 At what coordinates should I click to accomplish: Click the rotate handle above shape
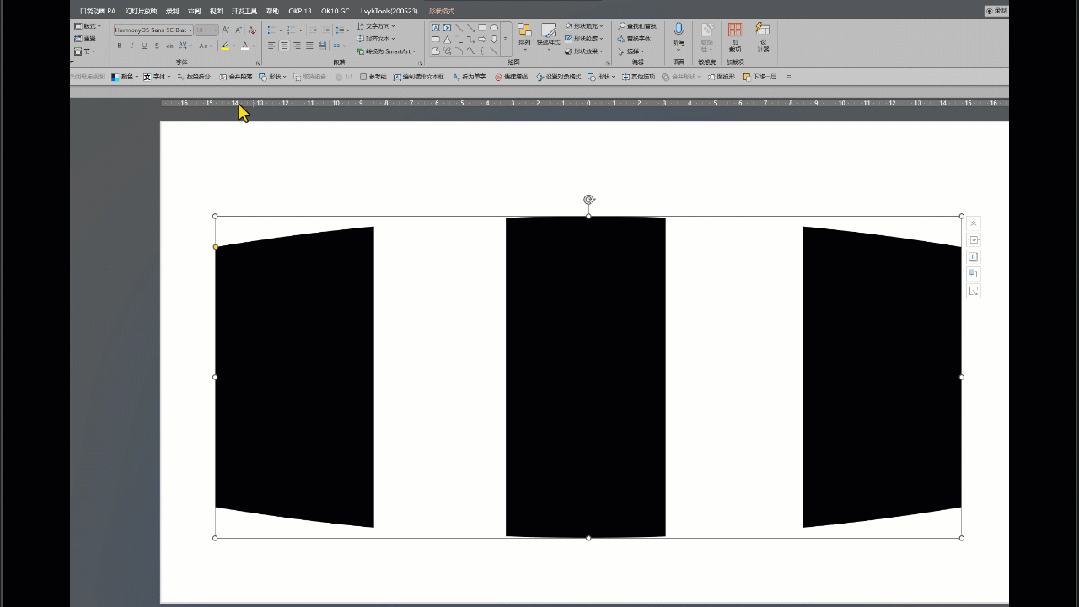click(x=588, y=200)
